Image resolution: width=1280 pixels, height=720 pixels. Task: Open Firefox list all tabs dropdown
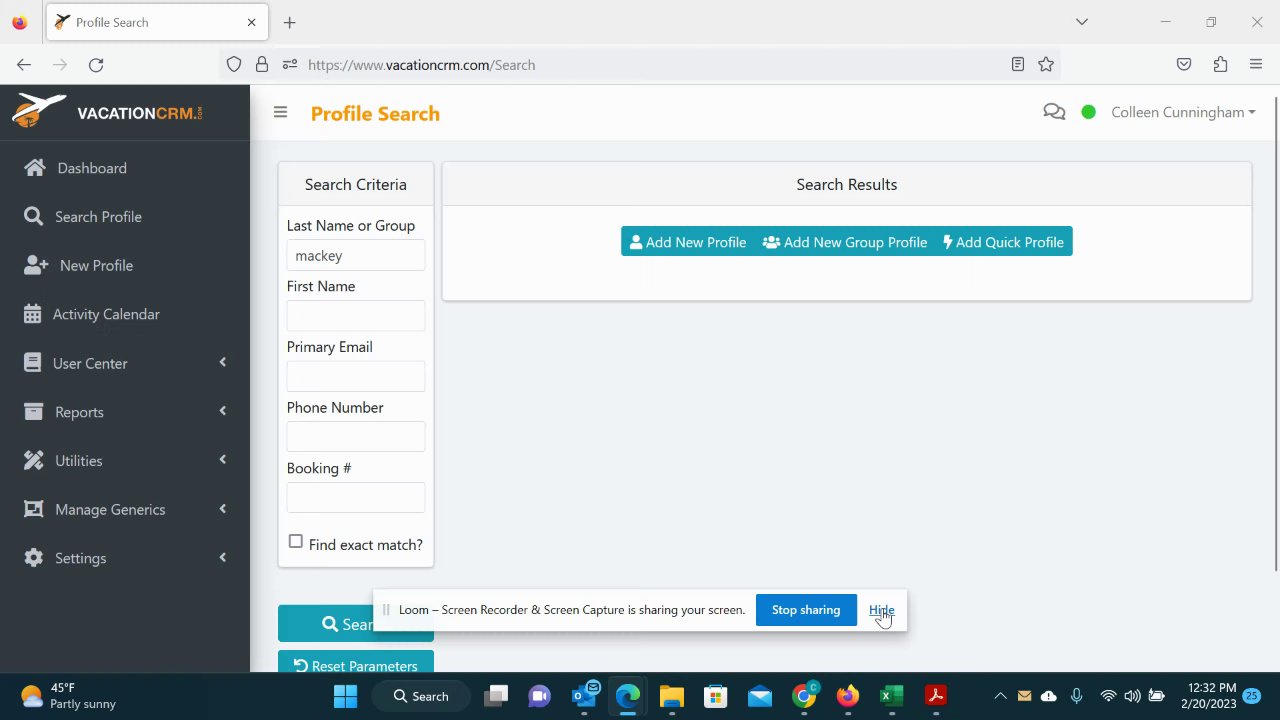1081,22
